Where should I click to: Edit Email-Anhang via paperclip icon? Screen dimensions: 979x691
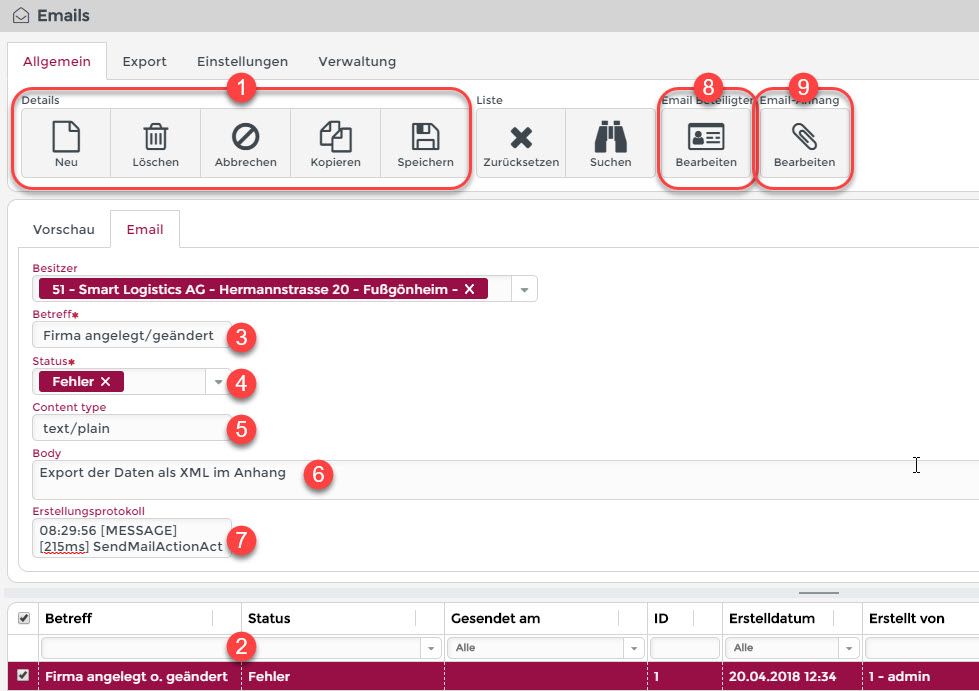[x=804, y=137]
